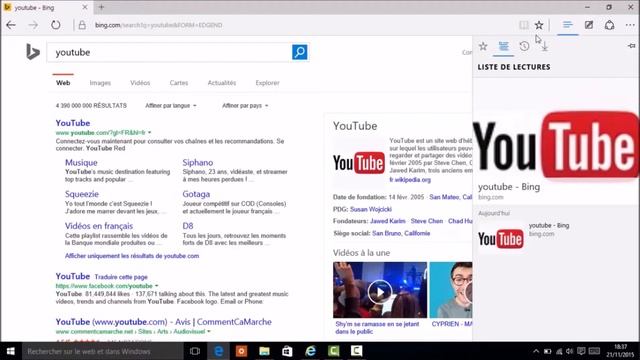640x360 pixels.
Task: Open Task View on the taskbar
Action: 195,351
